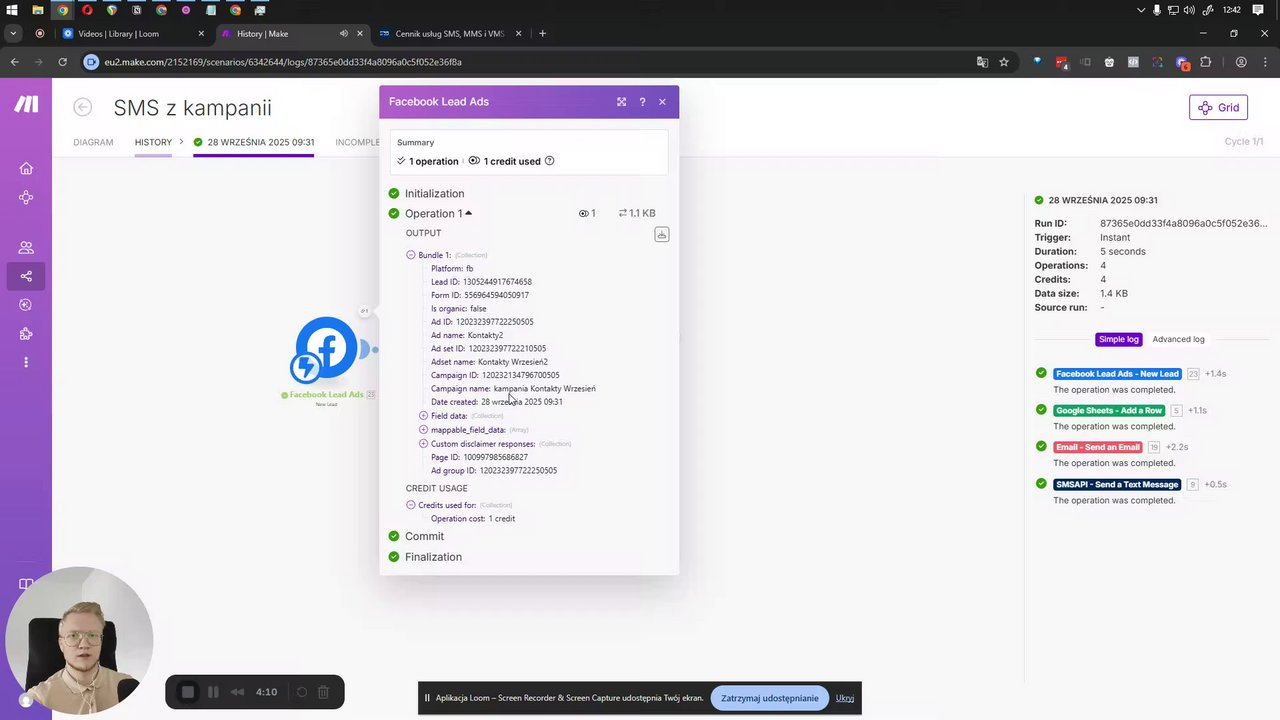Open the Team icon in Make sidebar
The width and height of the screenshot is (1280, 720).
26,247
